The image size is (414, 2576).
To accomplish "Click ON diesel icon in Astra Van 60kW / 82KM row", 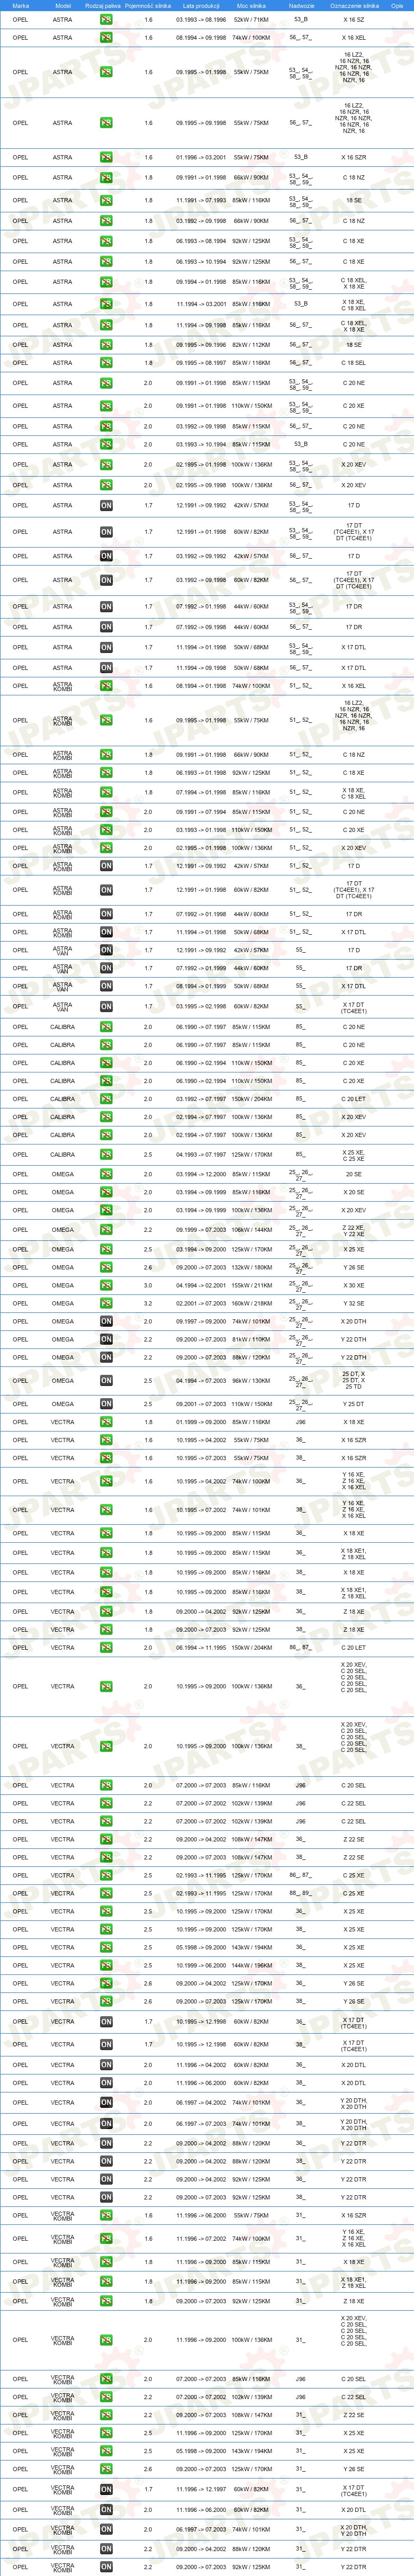I will pos(106,1007).
